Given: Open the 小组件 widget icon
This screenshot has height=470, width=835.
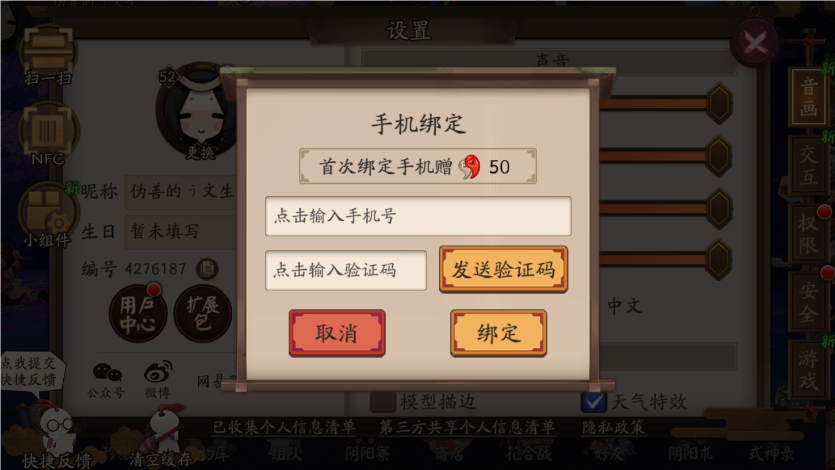Looking at the screenshot, I should tap(48, 215).
